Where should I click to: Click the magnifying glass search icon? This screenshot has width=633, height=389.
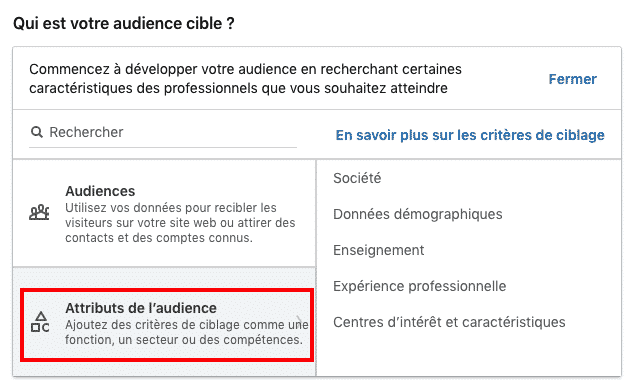37,132
